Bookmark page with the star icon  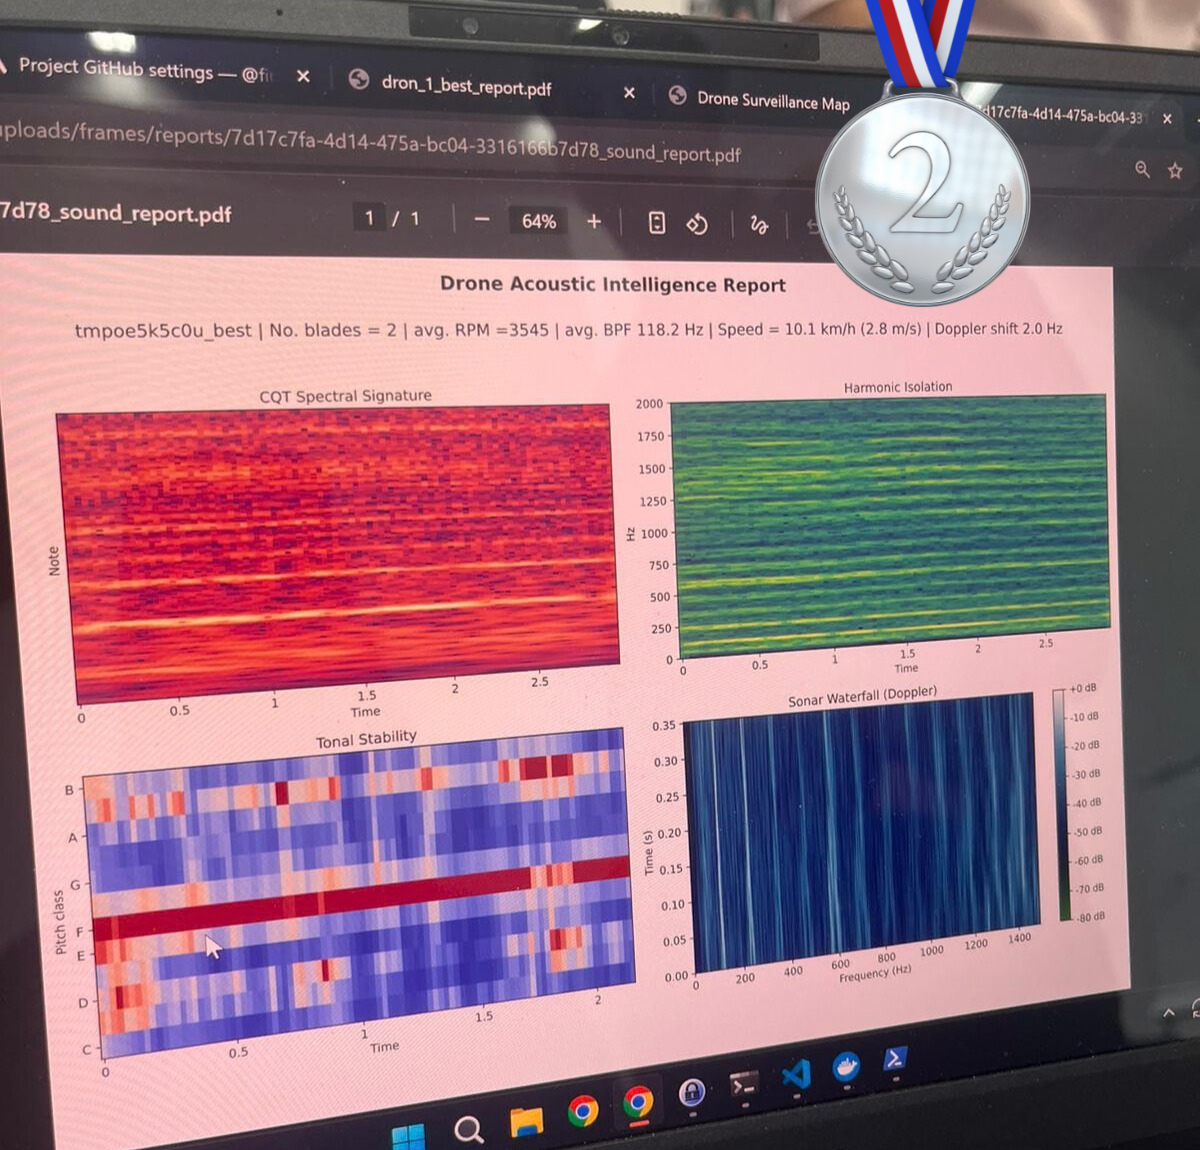[x=1175, y=171]
